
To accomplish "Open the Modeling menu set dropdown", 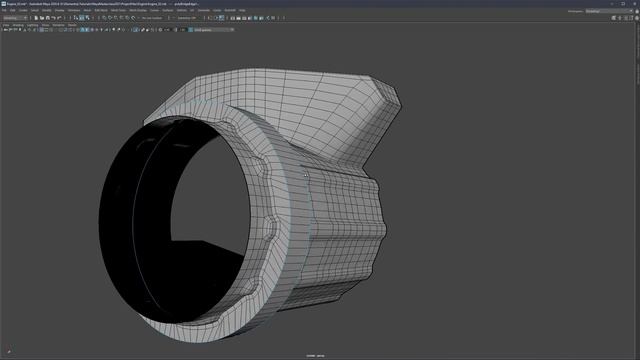I will click(15, 18).
